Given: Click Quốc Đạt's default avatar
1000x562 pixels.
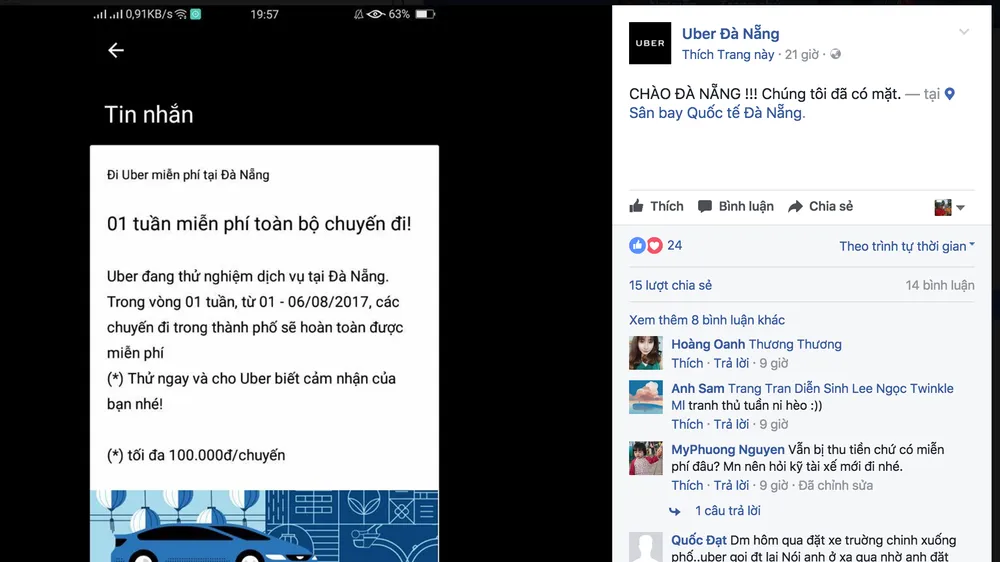Looking at the screenshot, I should coord(645,547).
